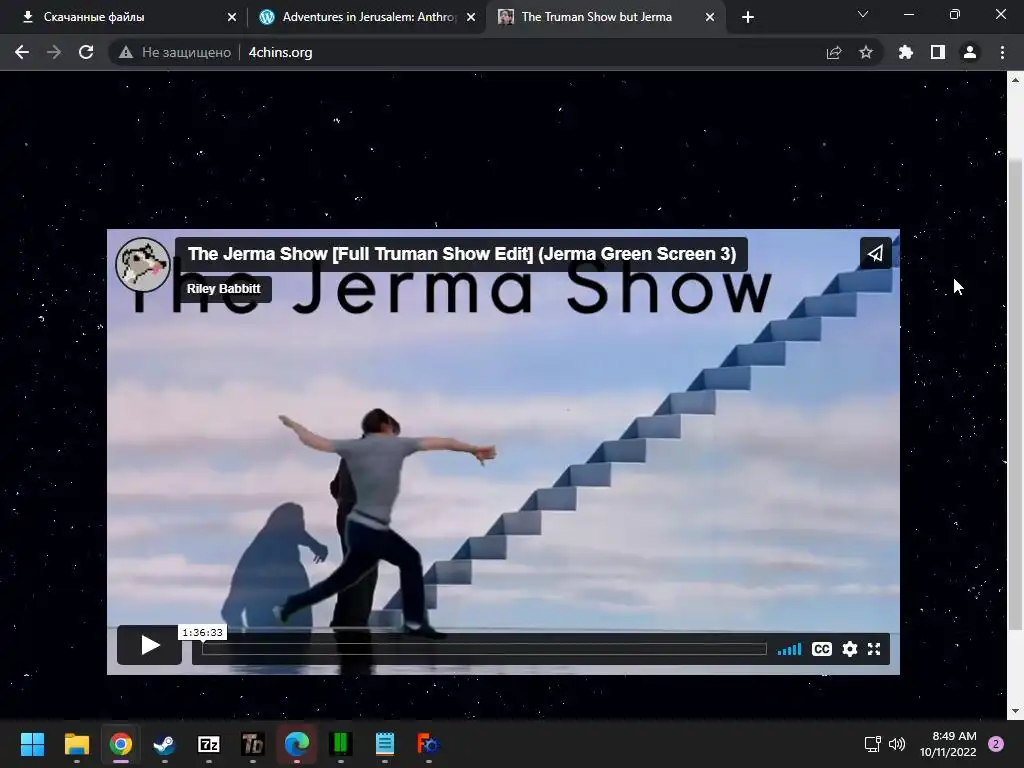
Task: Reload the current page
Action: [86, 52]
